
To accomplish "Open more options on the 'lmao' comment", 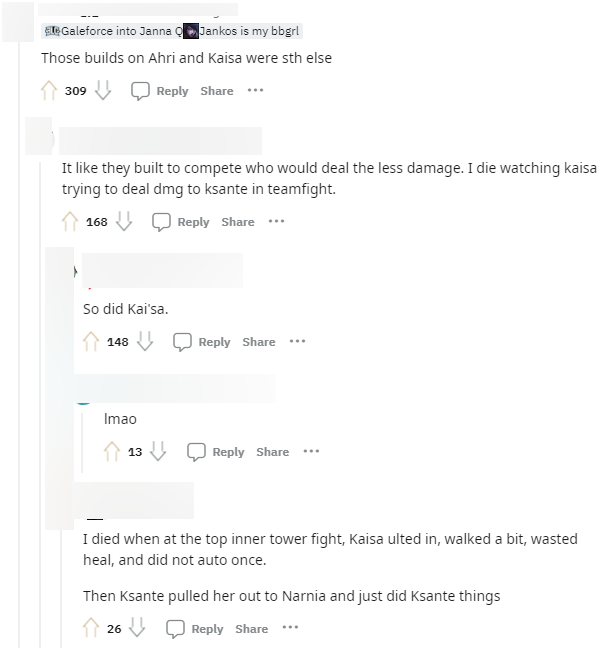I will [311, 451].
